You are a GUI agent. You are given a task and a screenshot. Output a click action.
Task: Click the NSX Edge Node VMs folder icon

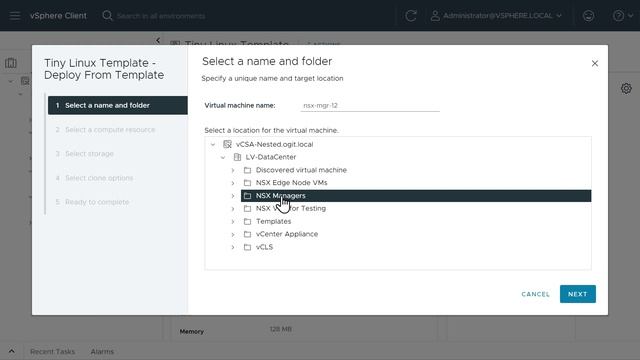(x=247, y=182)
